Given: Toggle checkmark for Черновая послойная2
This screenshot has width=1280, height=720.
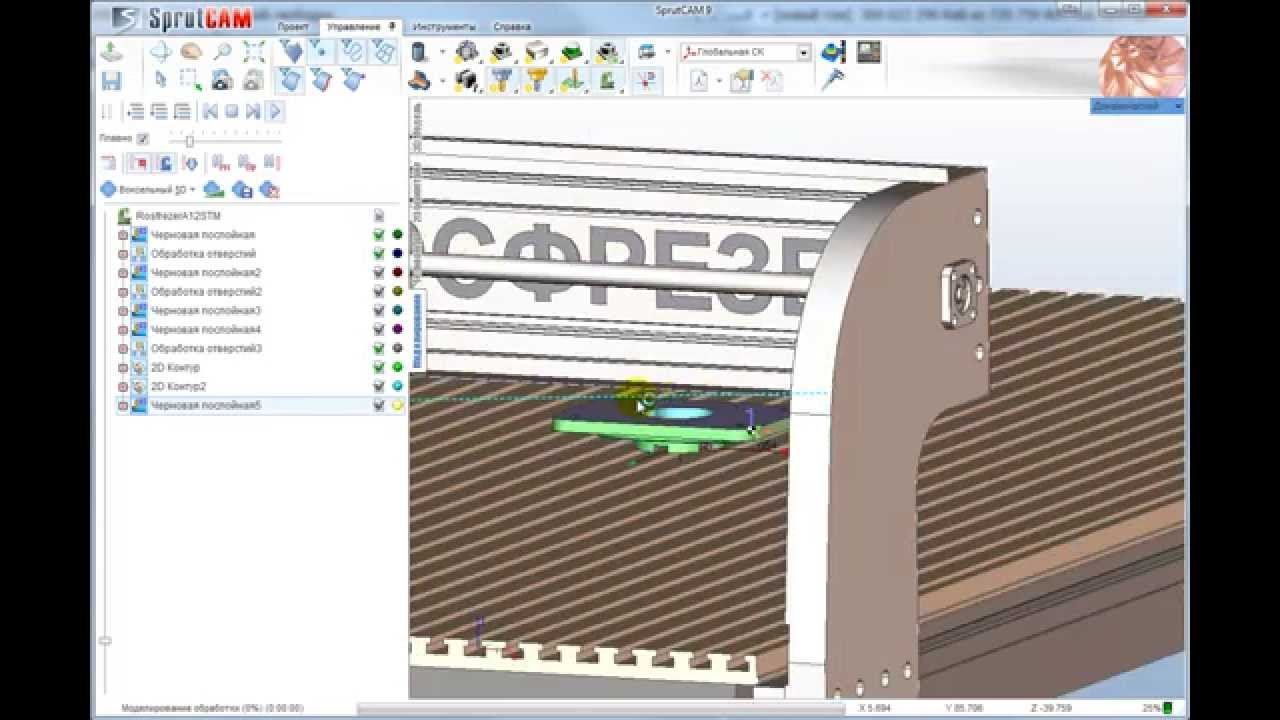Looking at the screenshot, I should pos(379,273).
